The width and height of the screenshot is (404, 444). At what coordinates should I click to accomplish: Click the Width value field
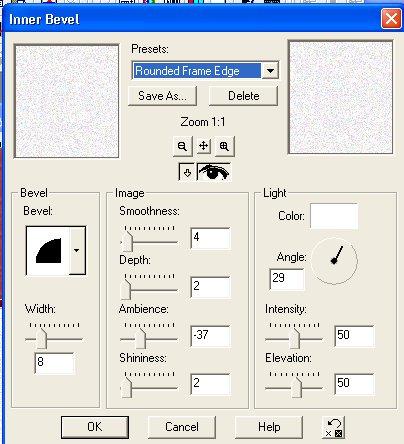click(54, 362)
